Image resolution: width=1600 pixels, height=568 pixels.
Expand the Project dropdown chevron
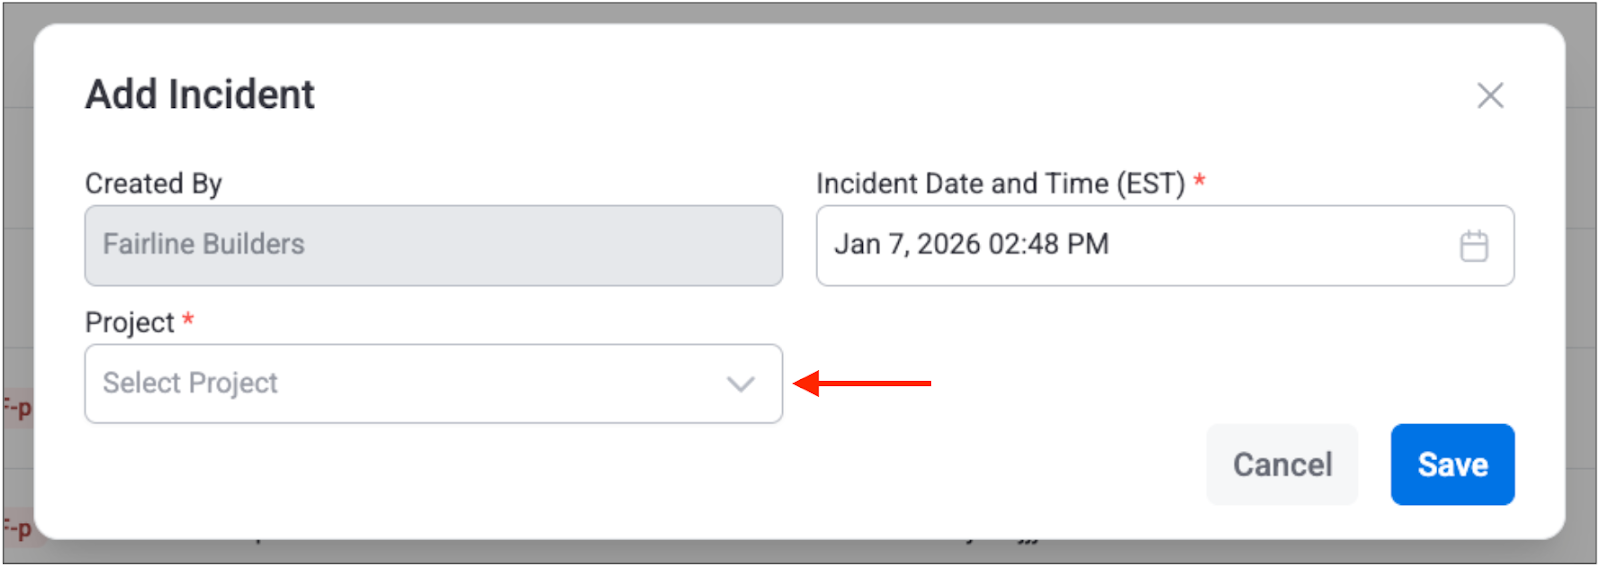tap(740, 384)
